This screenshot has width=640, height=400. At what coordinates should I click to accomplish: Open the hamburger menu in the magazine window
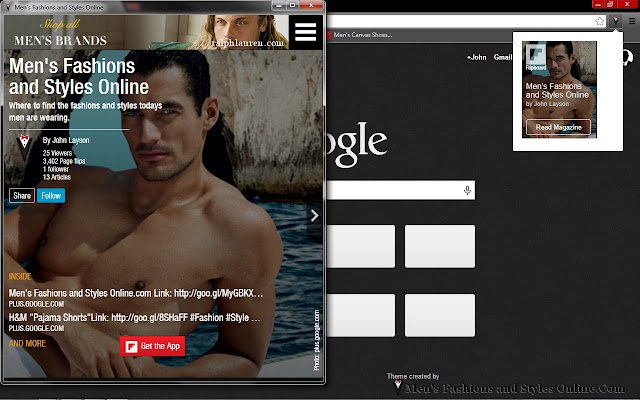[x=306, y=32]
